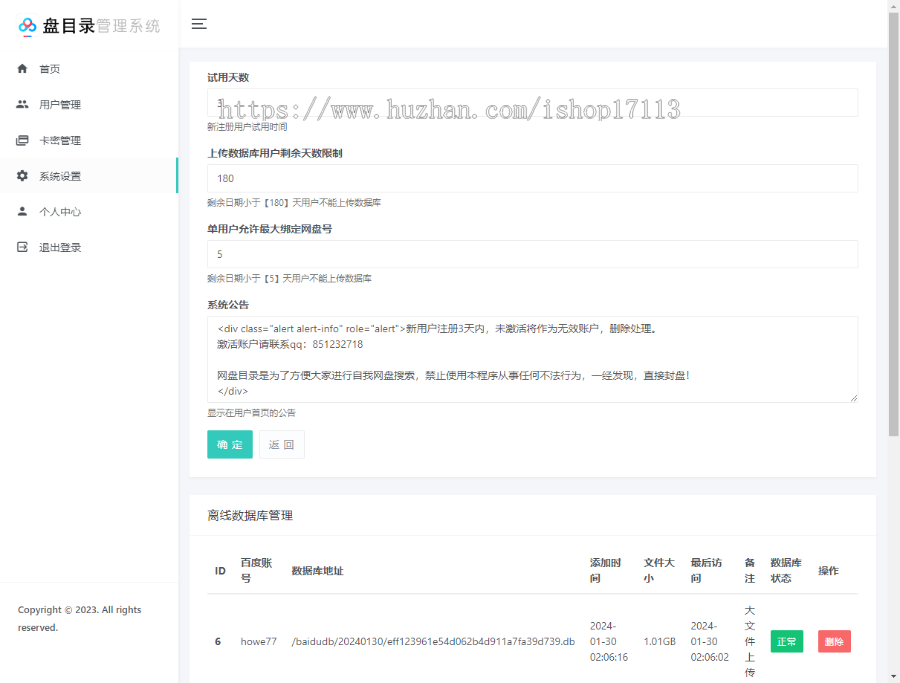Image resolution: width=900 pixels, height=683 pixels.
Task: Click the 试用天数 field label
Action: [228, 77]
